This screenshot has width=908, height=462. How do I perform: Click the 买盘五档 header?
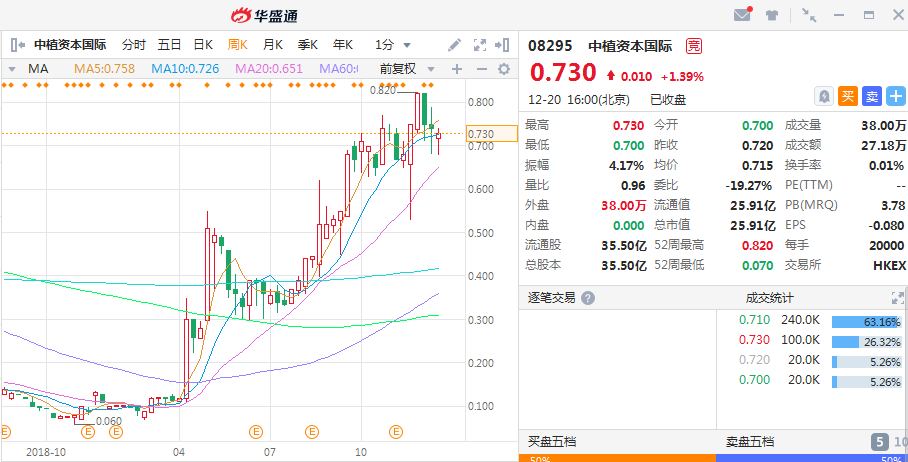point(552,442)
